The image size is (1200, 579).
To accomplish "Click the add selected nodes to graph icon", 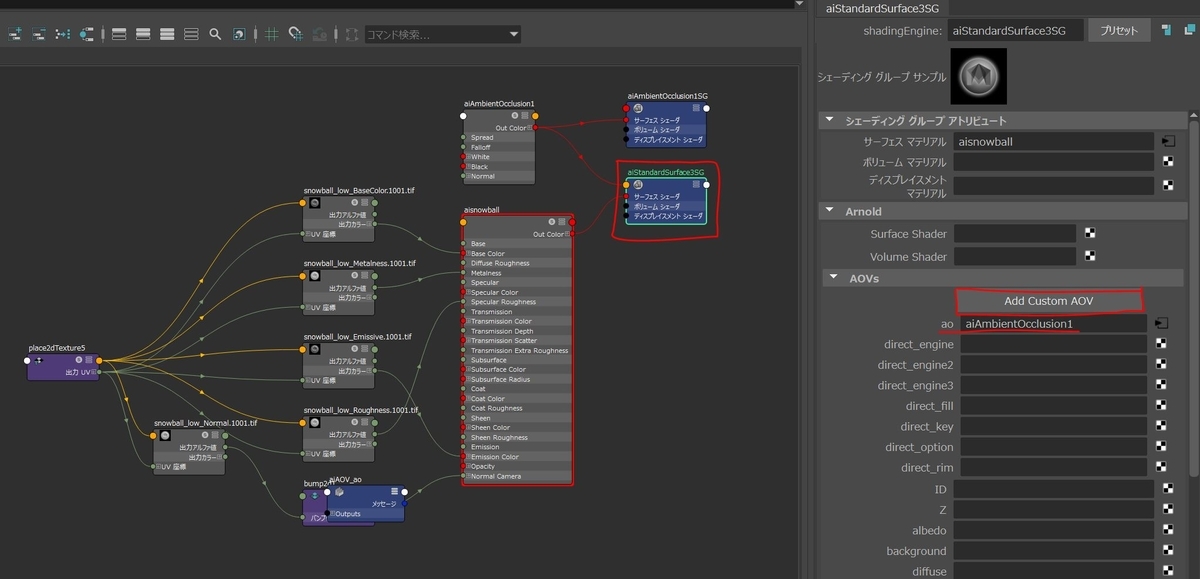I will pos(14,34).
